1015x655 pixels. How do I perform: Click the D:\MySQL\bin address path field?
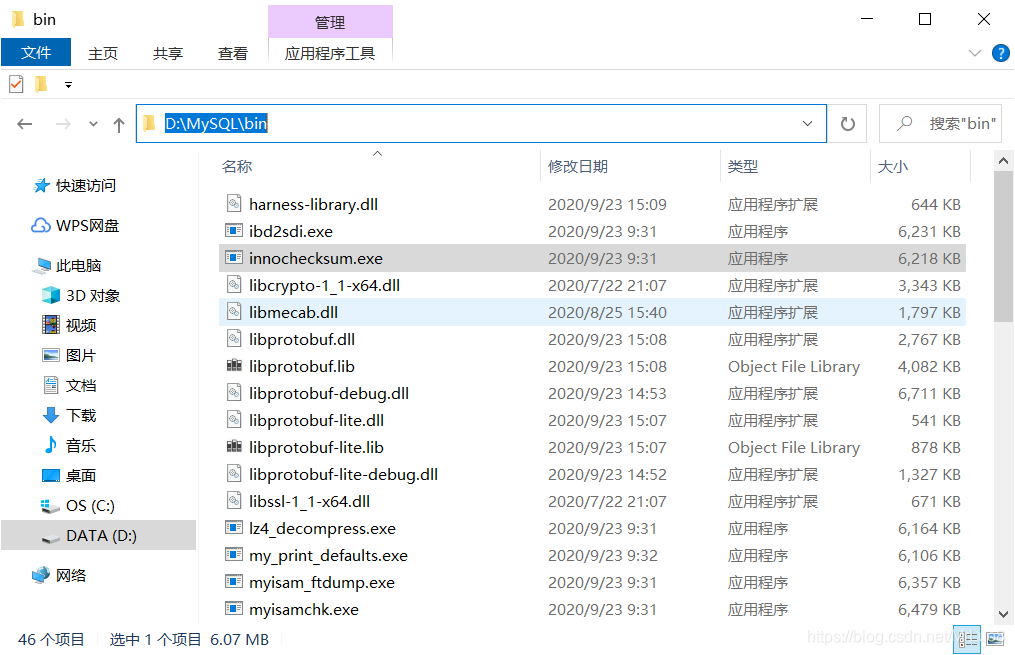click(481, 124)
